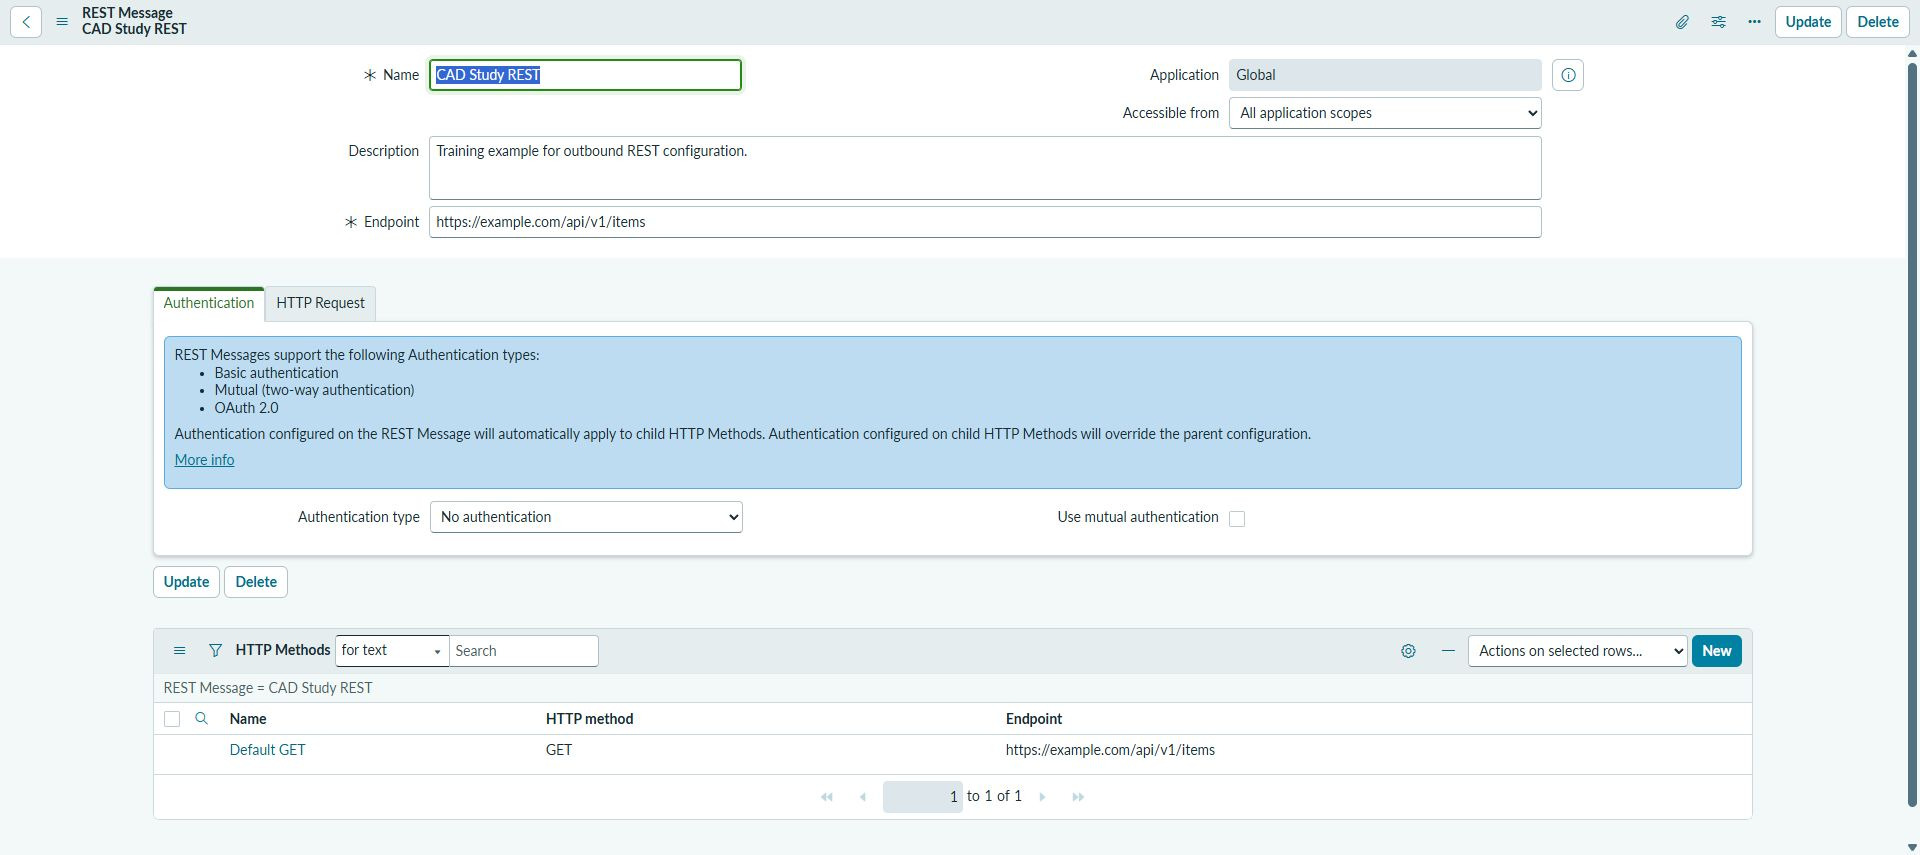Go to previous page of HTTP Methods

[x=863, y=797]
